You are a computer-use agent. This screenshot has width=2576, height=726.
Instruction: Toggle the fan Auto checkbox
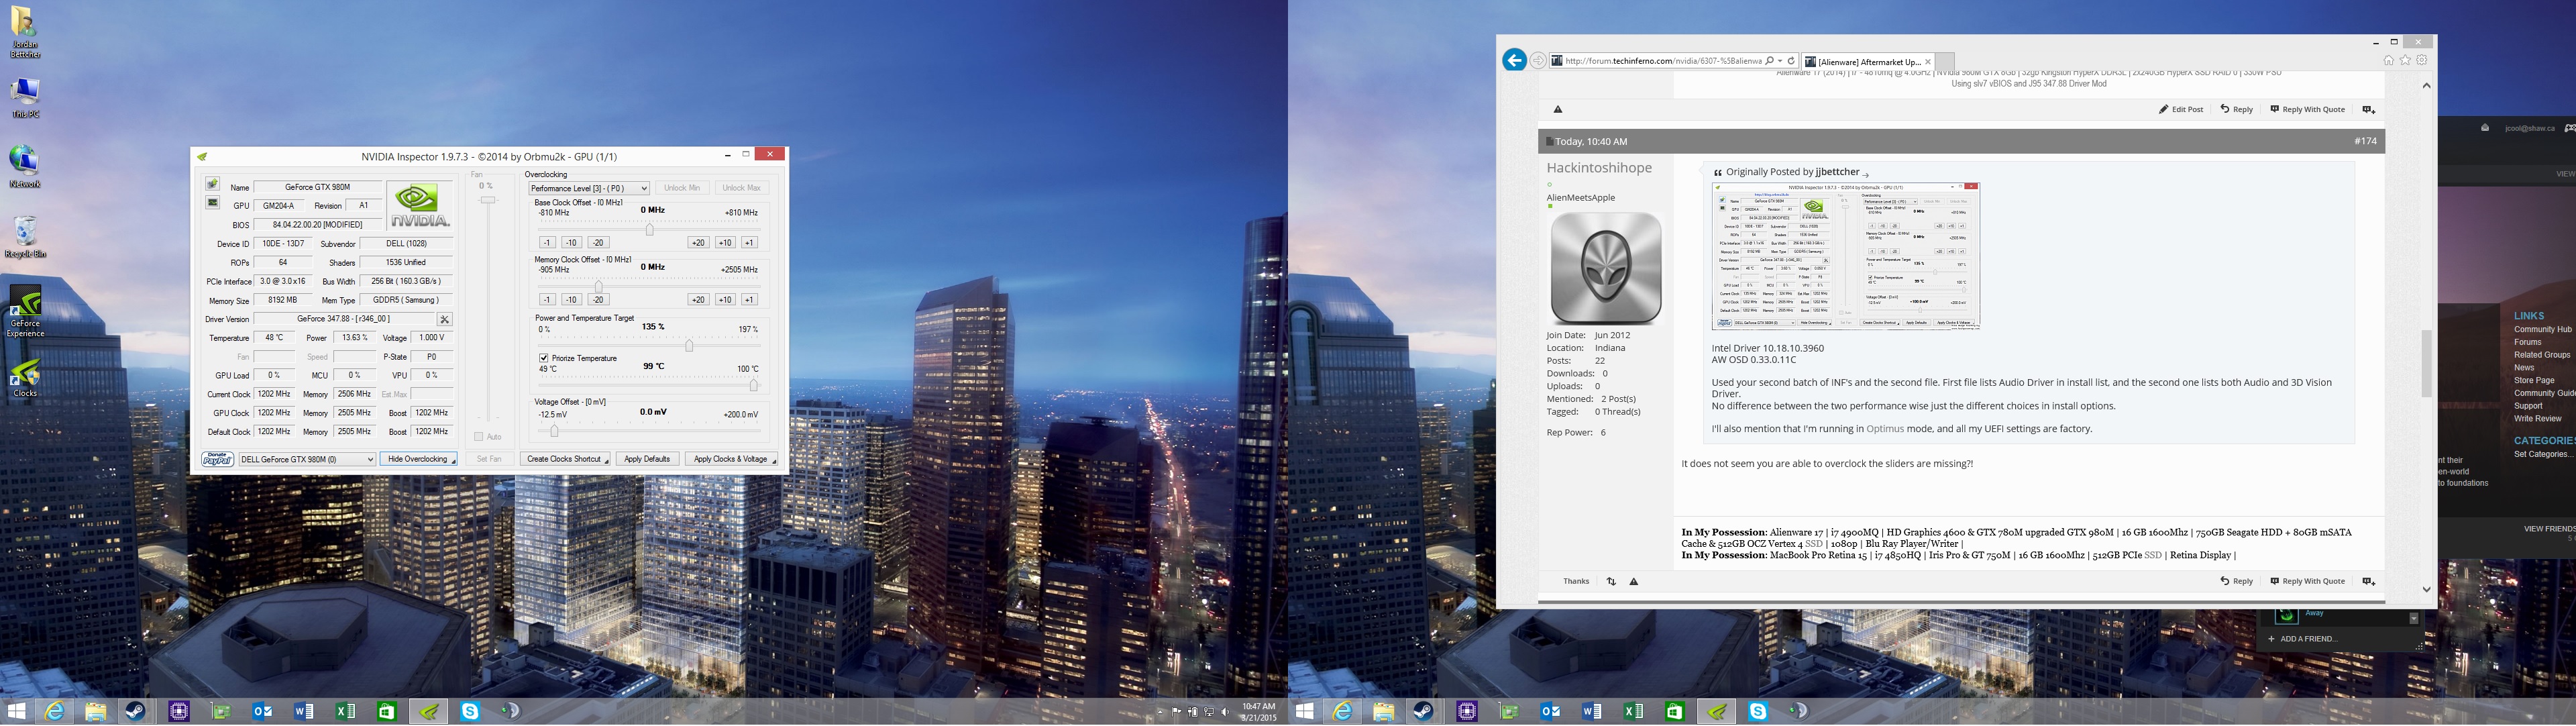(x=478, y=437)
